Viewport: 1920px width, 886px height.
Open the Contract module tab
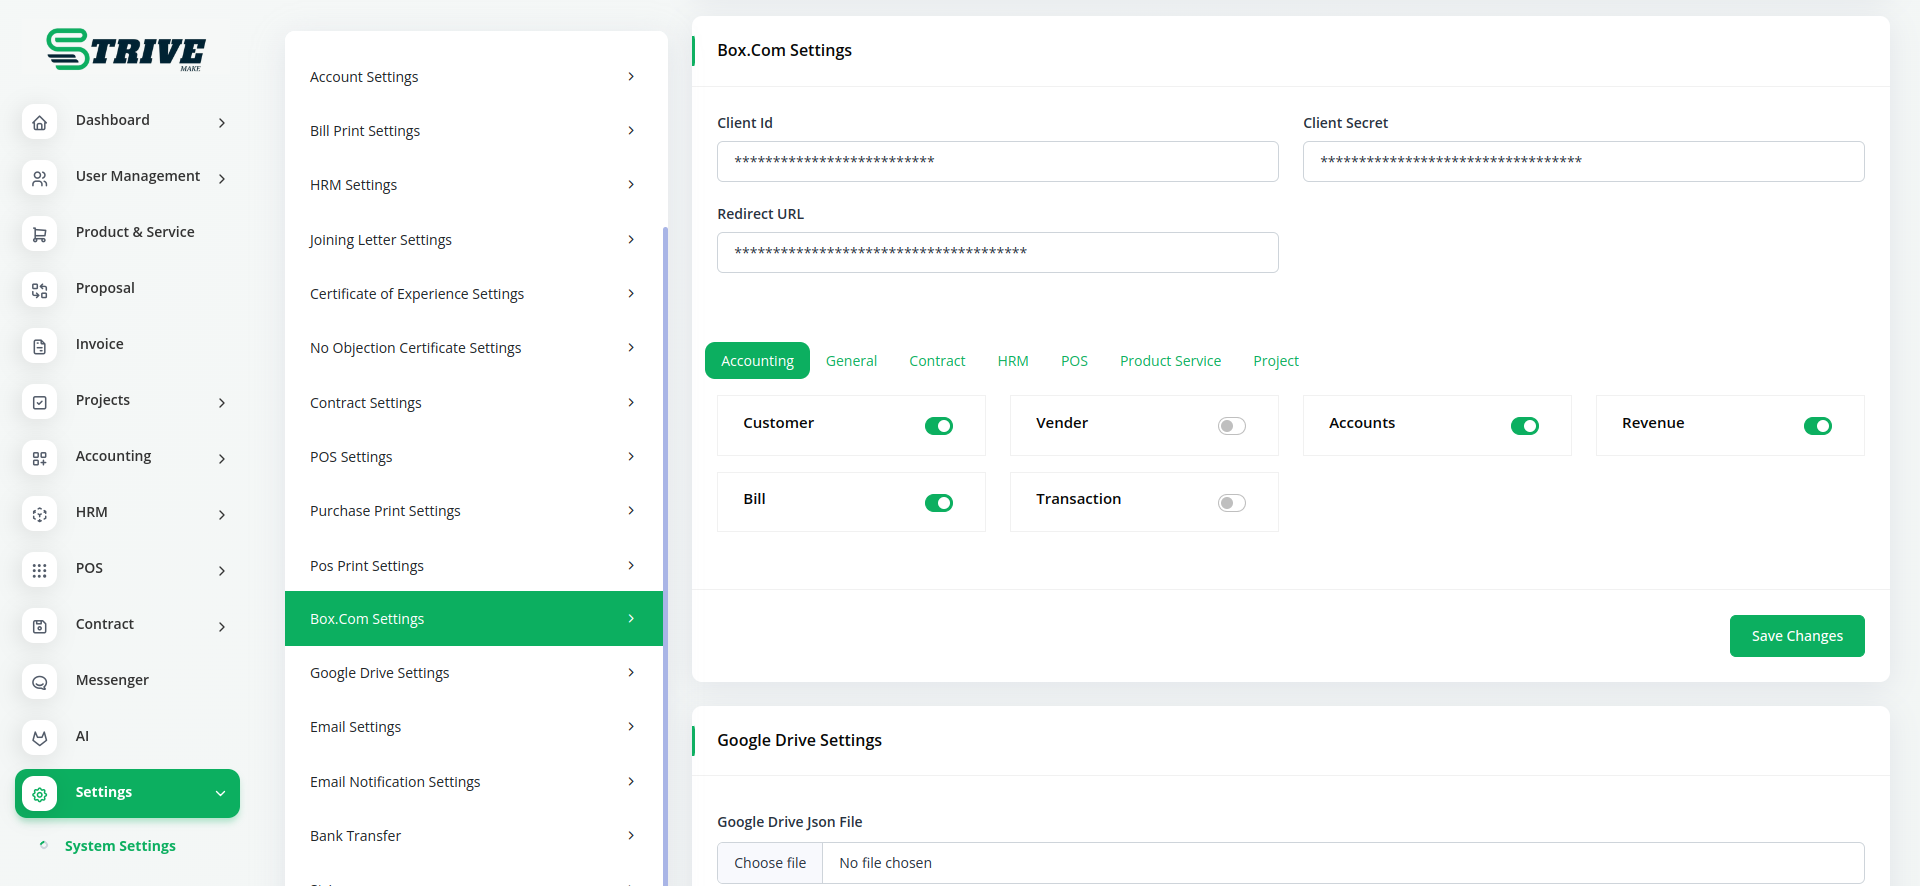[x=936, y=361]
